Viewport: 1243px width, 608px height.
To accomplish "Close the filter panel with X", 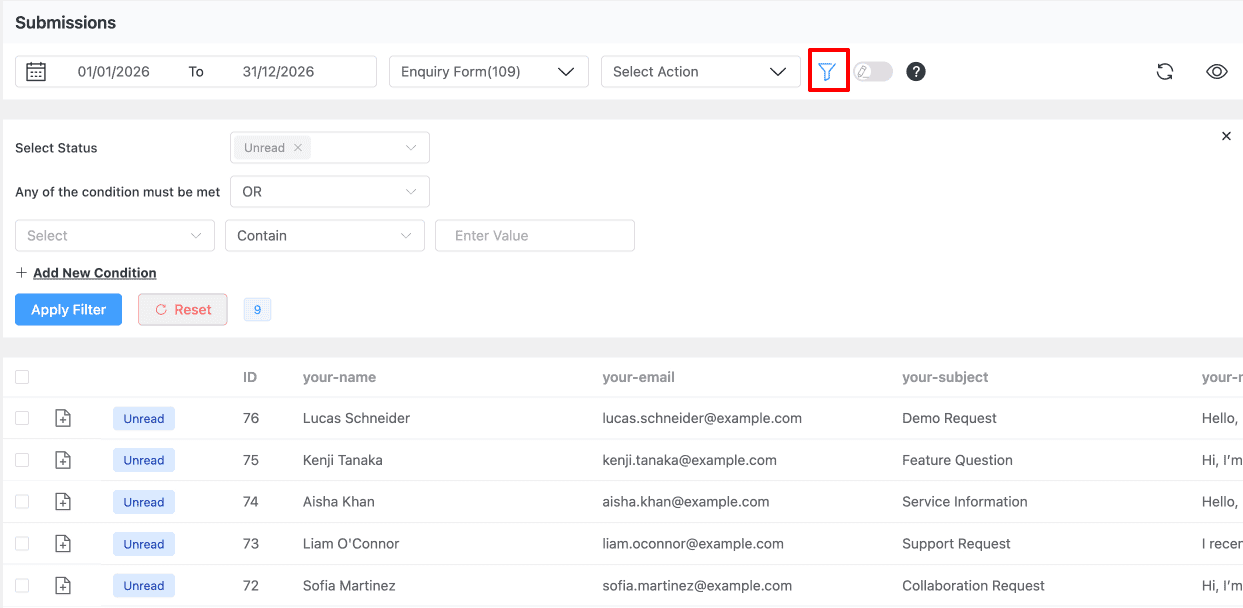I will click(x=1227, y=136).
